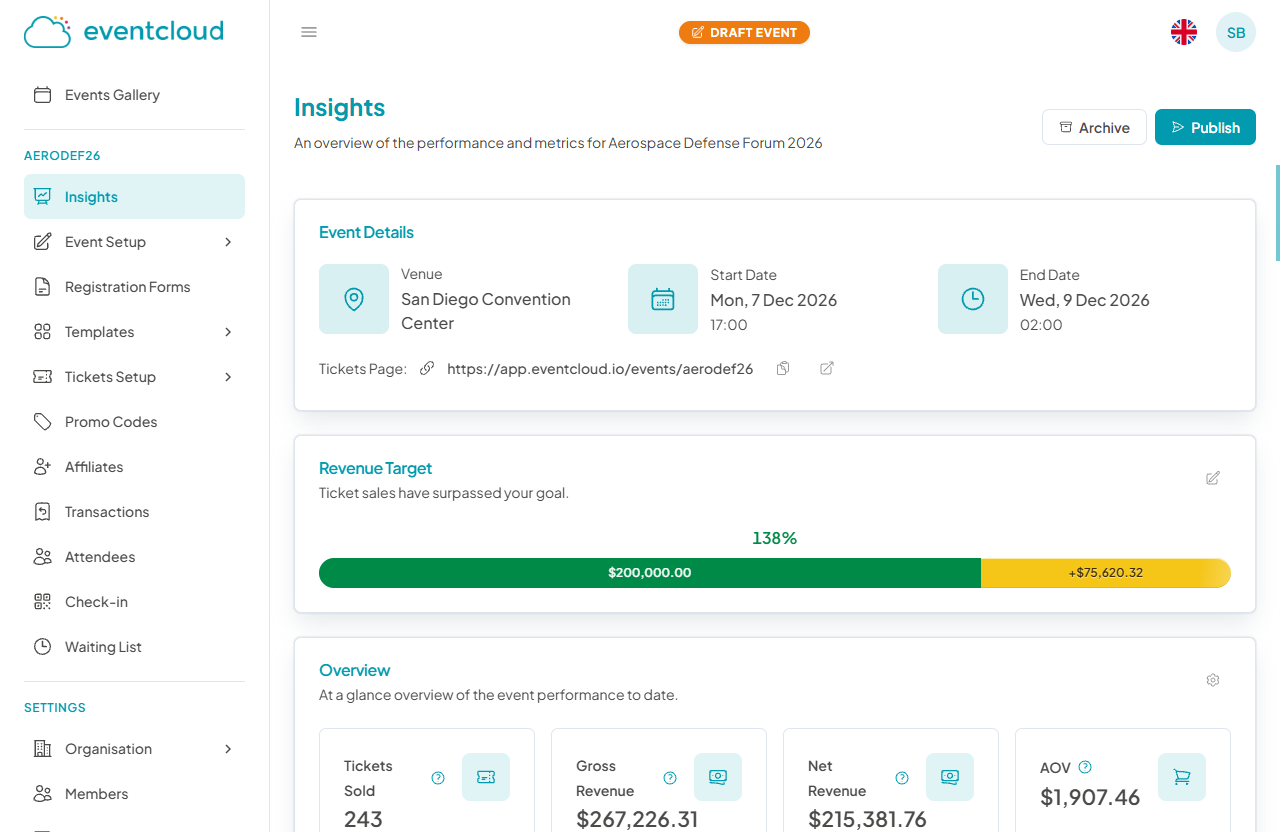Open Overview settings gear

pyautogui.click(x=1213, y=680)
